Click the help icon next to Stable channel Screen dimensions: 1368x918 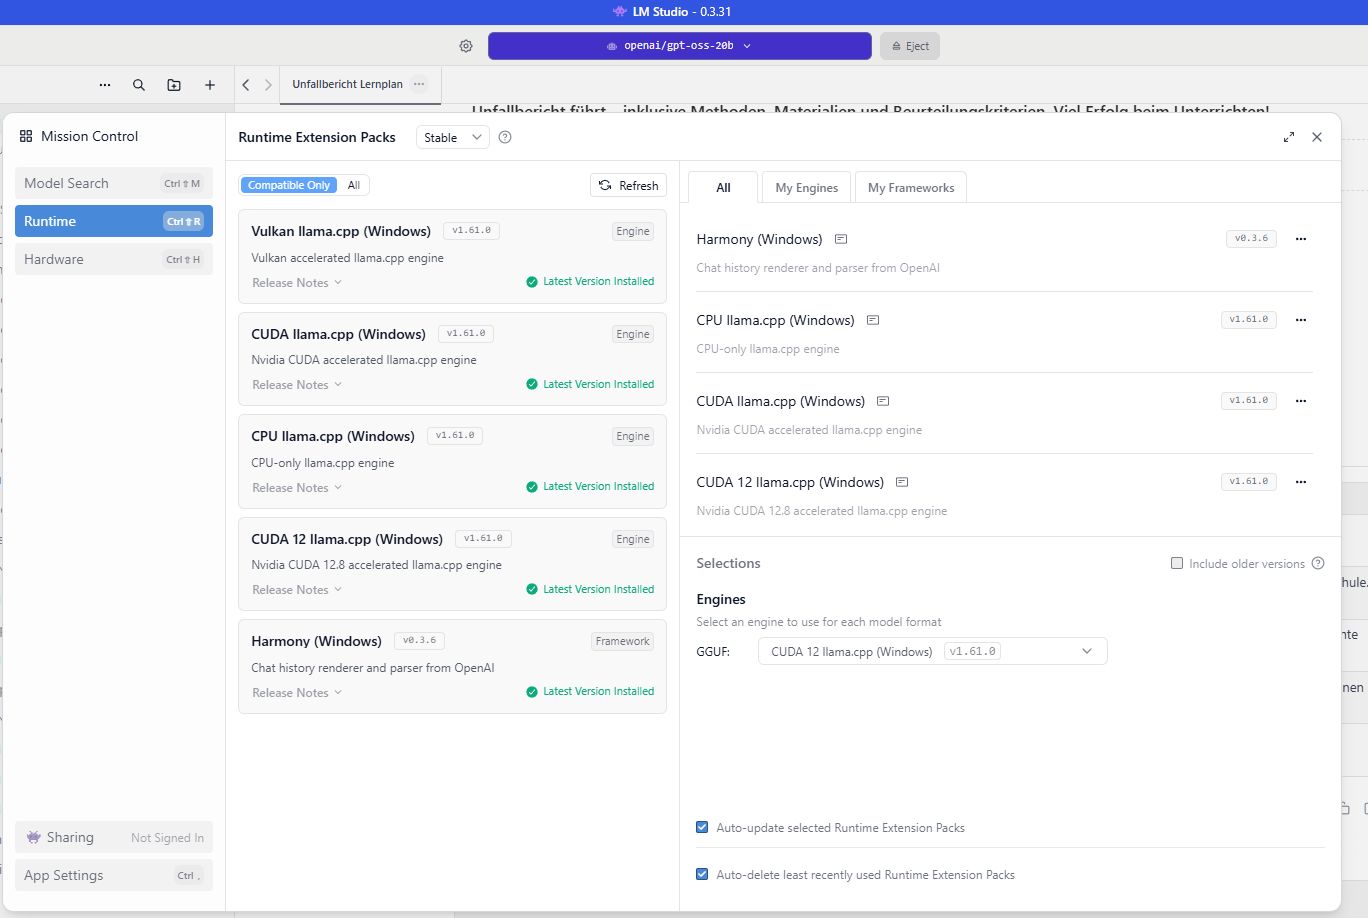coord(505,137)
